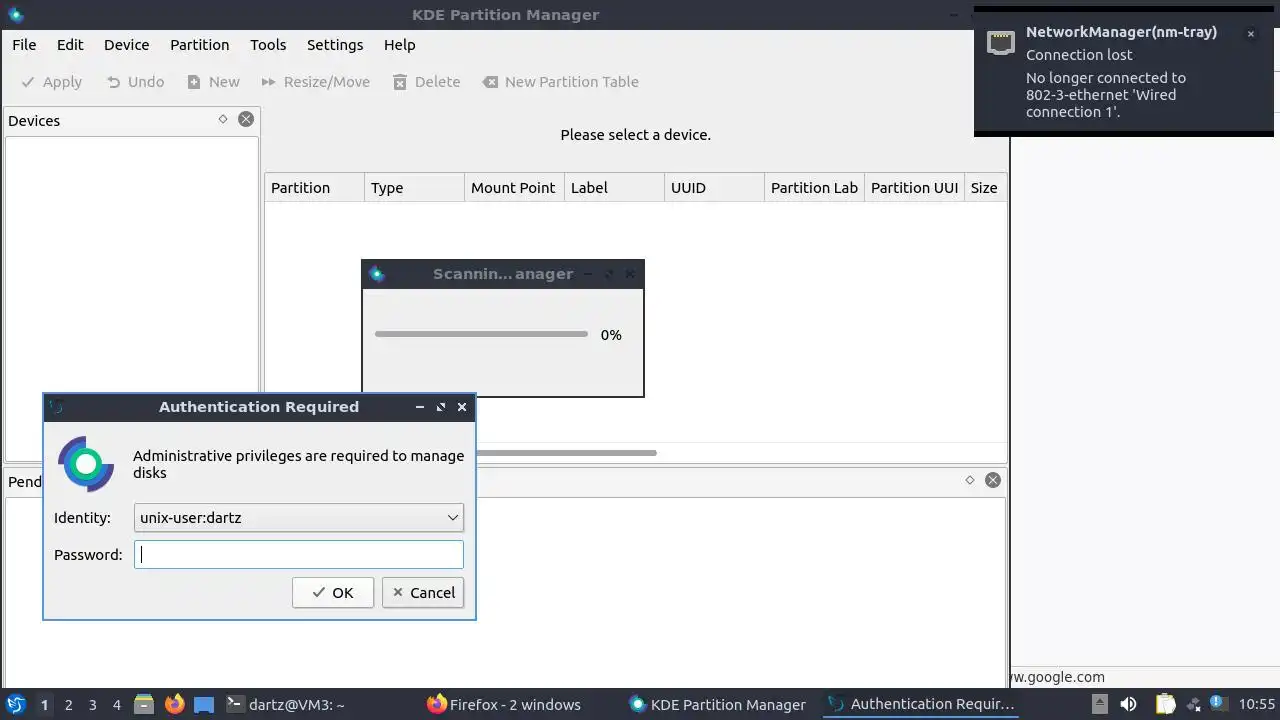Click New Partition Table toolbar button
Image resolution: width=1280 pixels, height=720 pixels.
(560, 82)
